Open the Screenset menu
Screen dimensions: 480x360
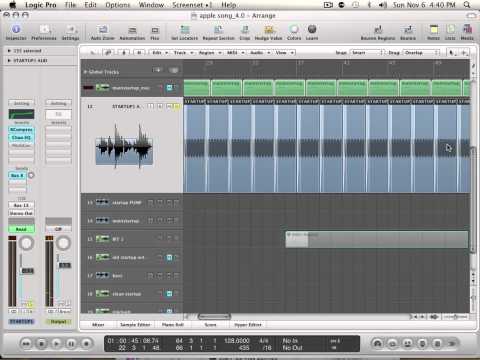192,5
